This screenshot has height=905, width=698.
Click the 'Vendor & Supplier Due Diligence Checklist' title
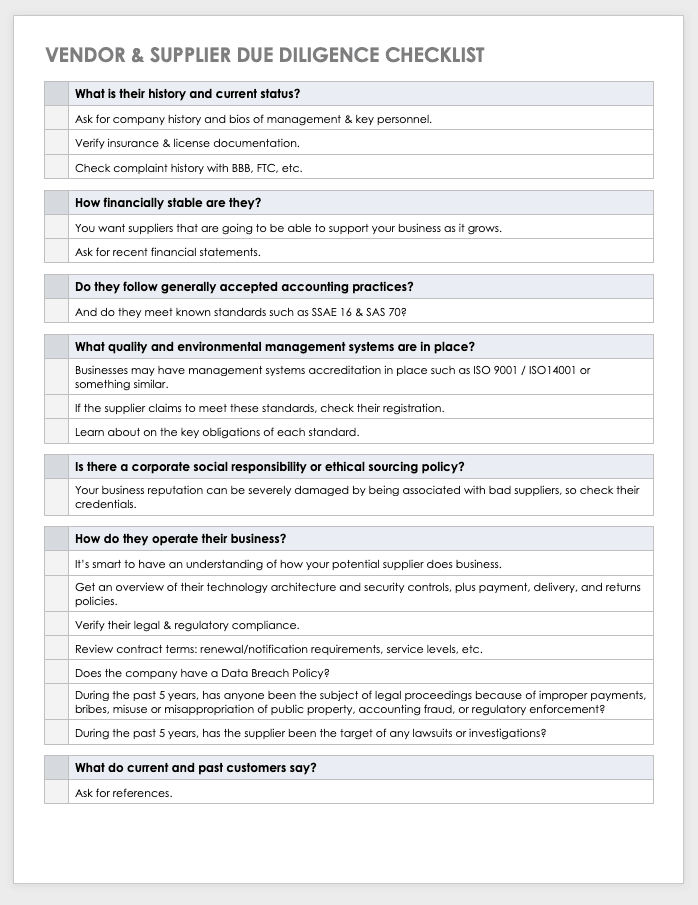(x=265, y=55)
